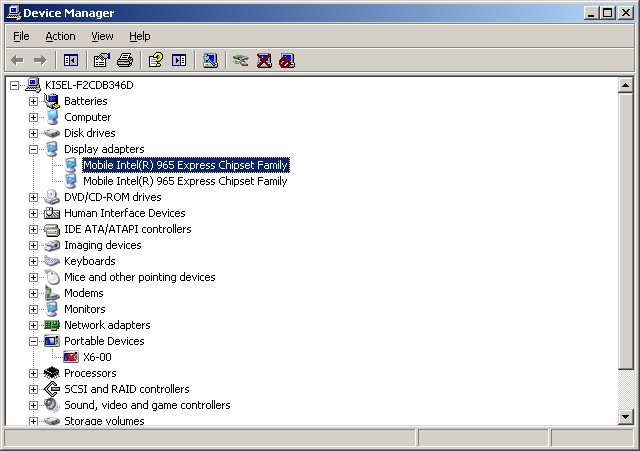
Task: Select the highlighted Mobile Intel 965 adapter
Action: pyautogui.click(x=186, y=165)
